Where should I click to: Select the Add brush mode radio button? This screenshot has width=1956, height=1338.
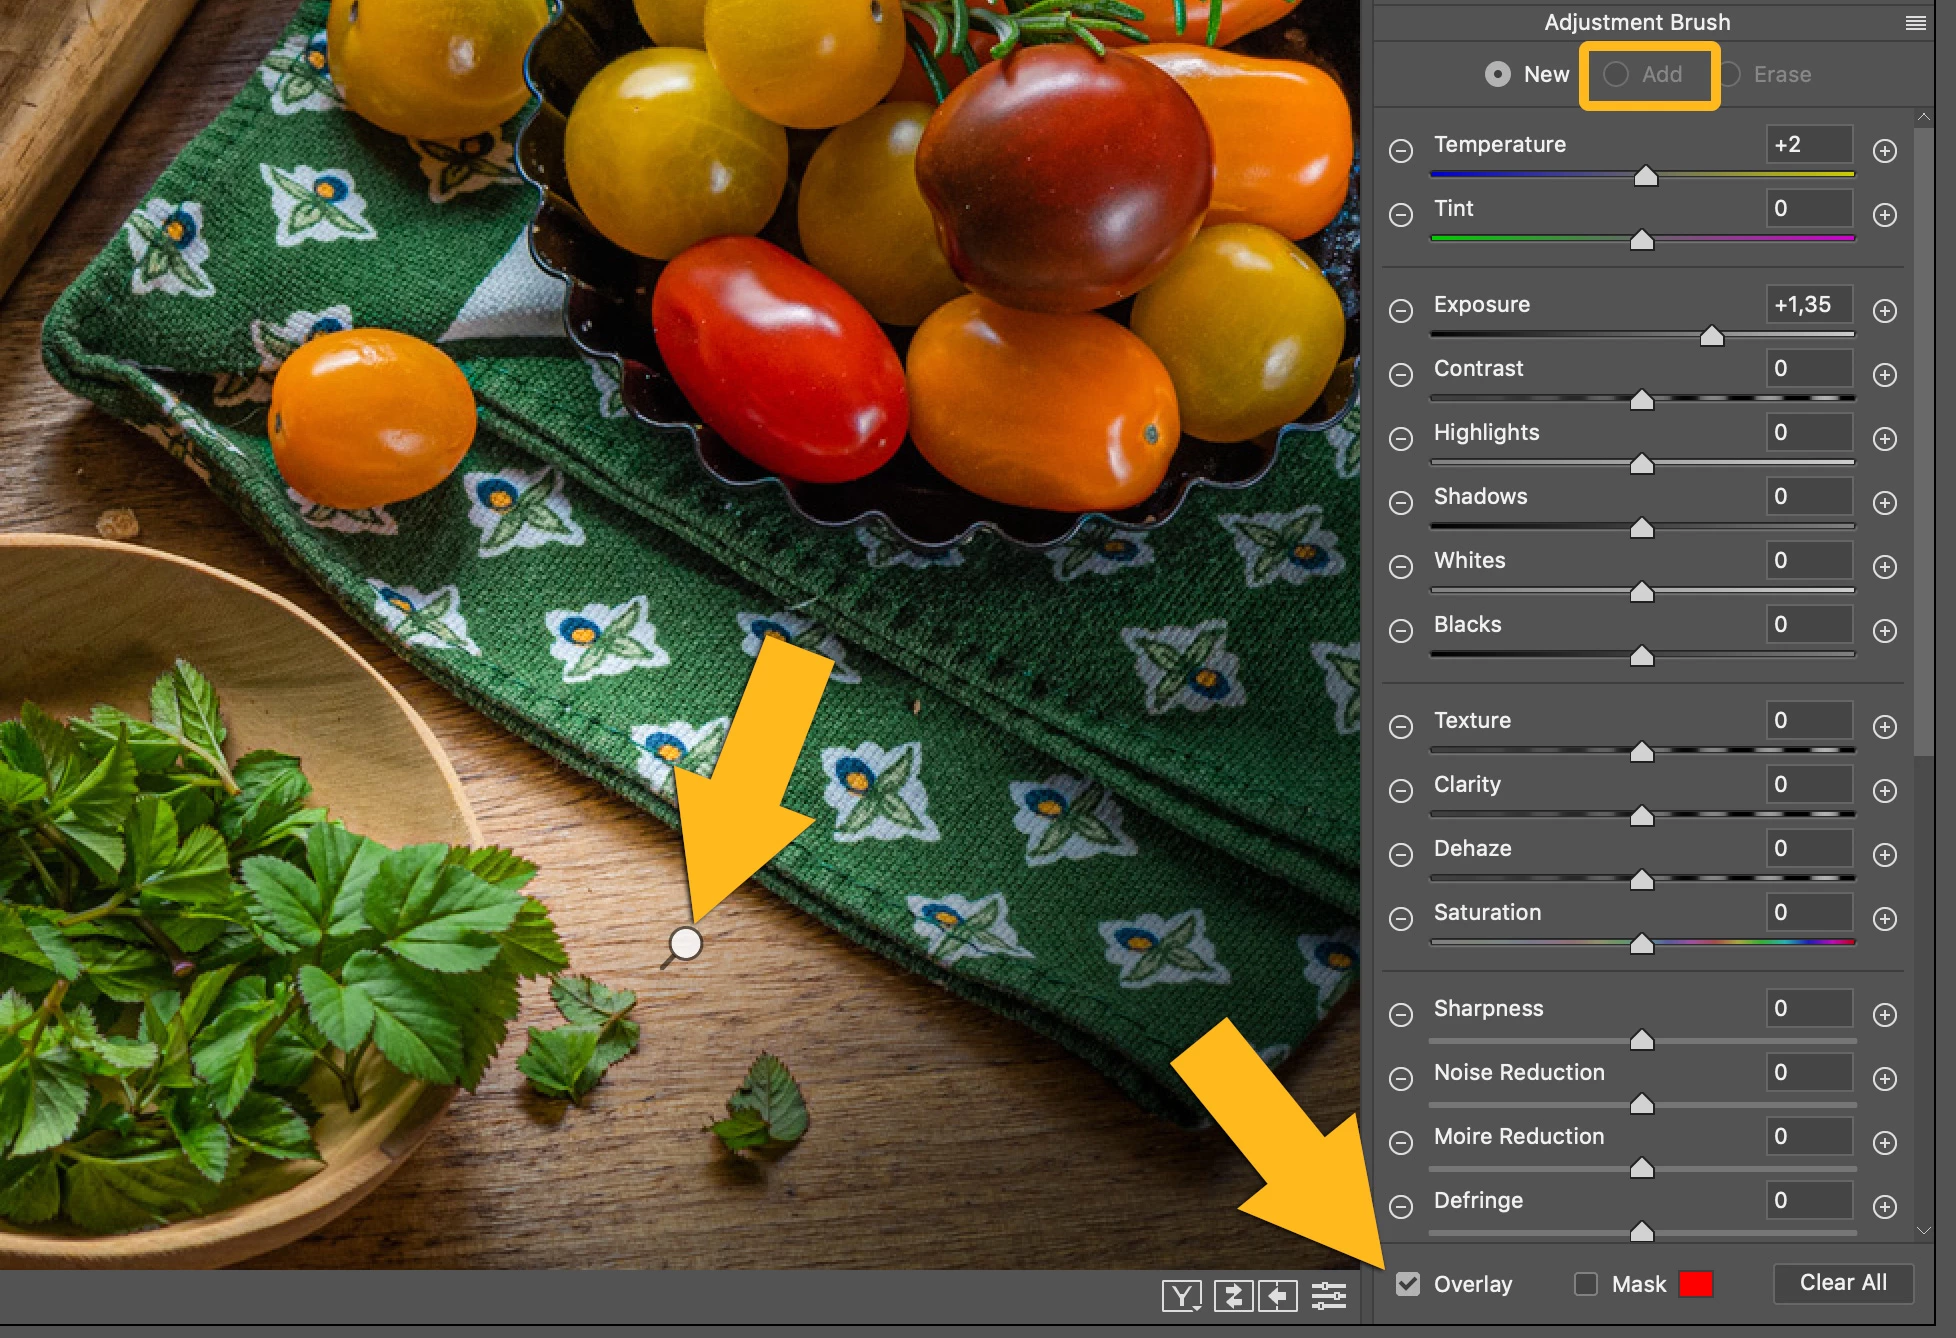pos(1617,74)
